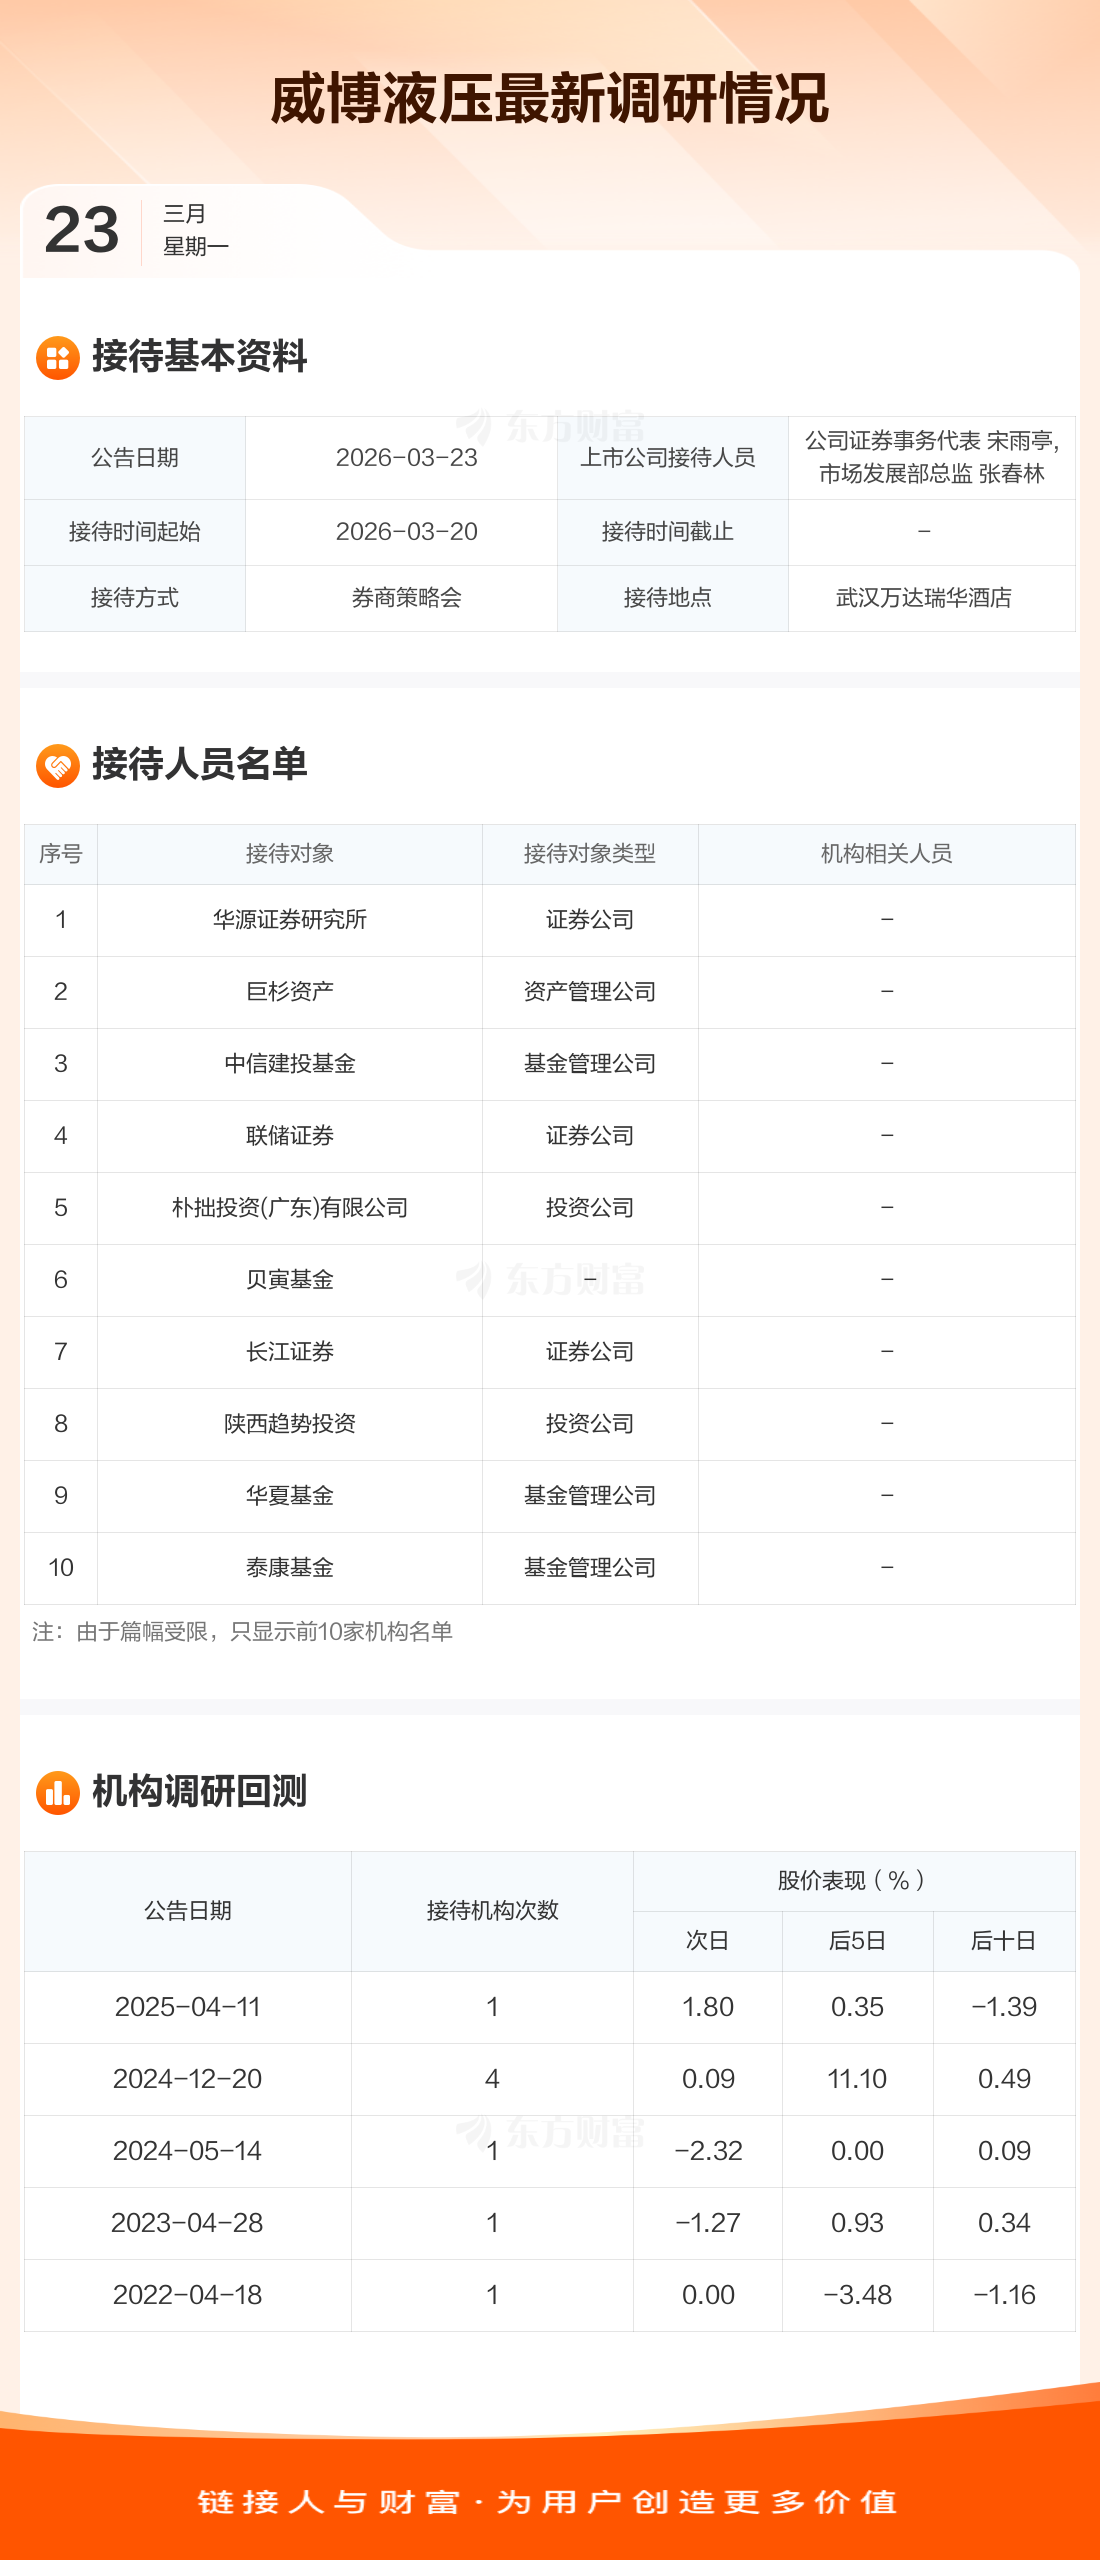Click the footer slogan 链接人与财富
Viewport: 1100px width, 2560px height.
pyautogui.click(x=329, y=2502)
